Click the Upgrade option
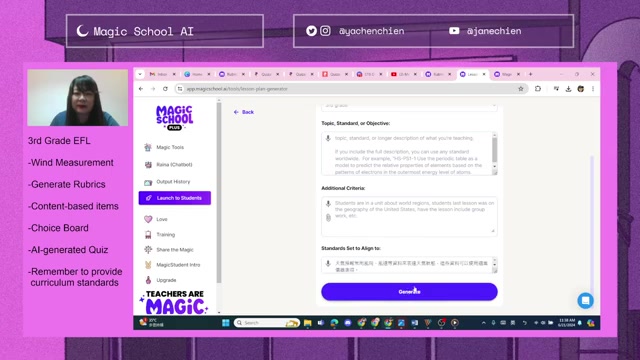The width and height of the screenshot is (640, 360). point(166,280)
